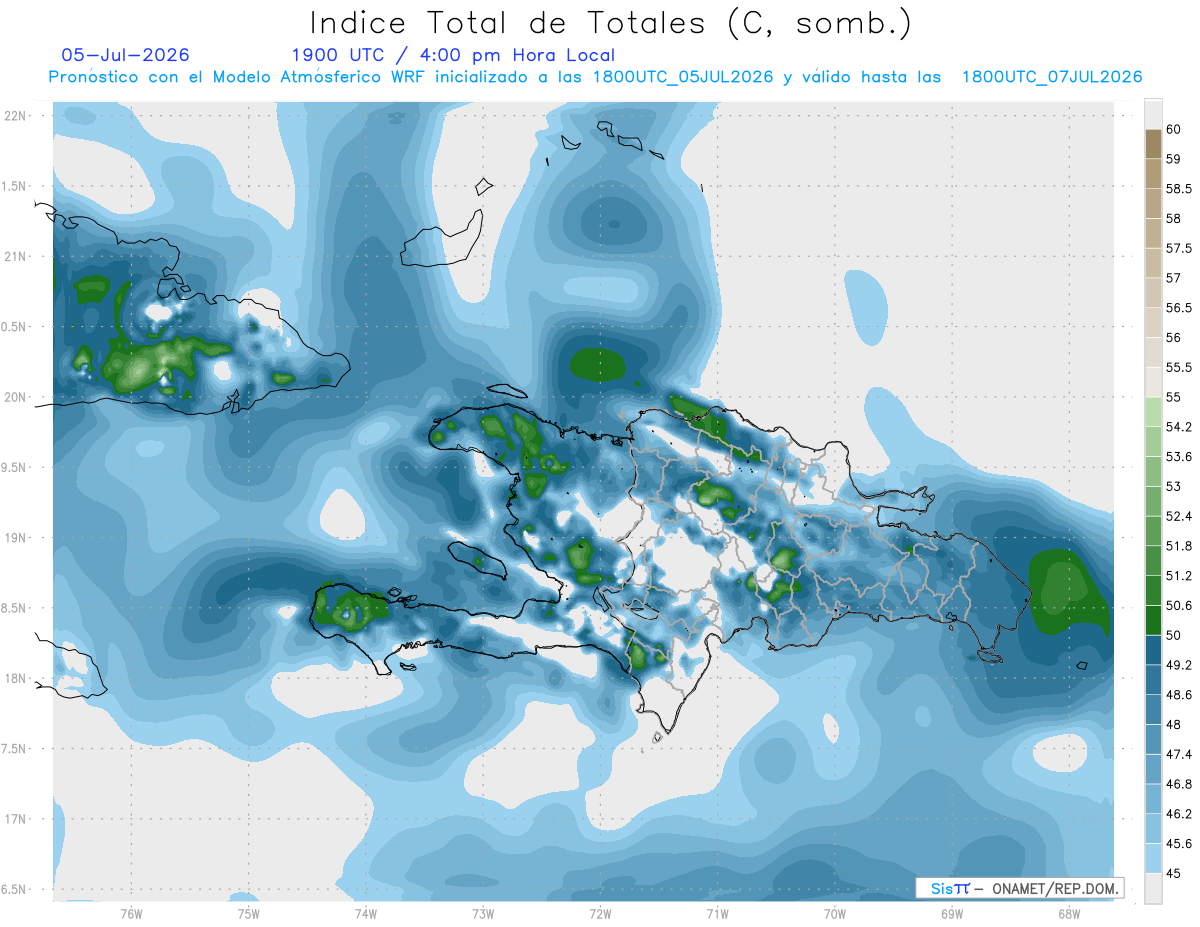Click the '75W' longitude label
The image size is (1200, 927).
pos(249,913)
